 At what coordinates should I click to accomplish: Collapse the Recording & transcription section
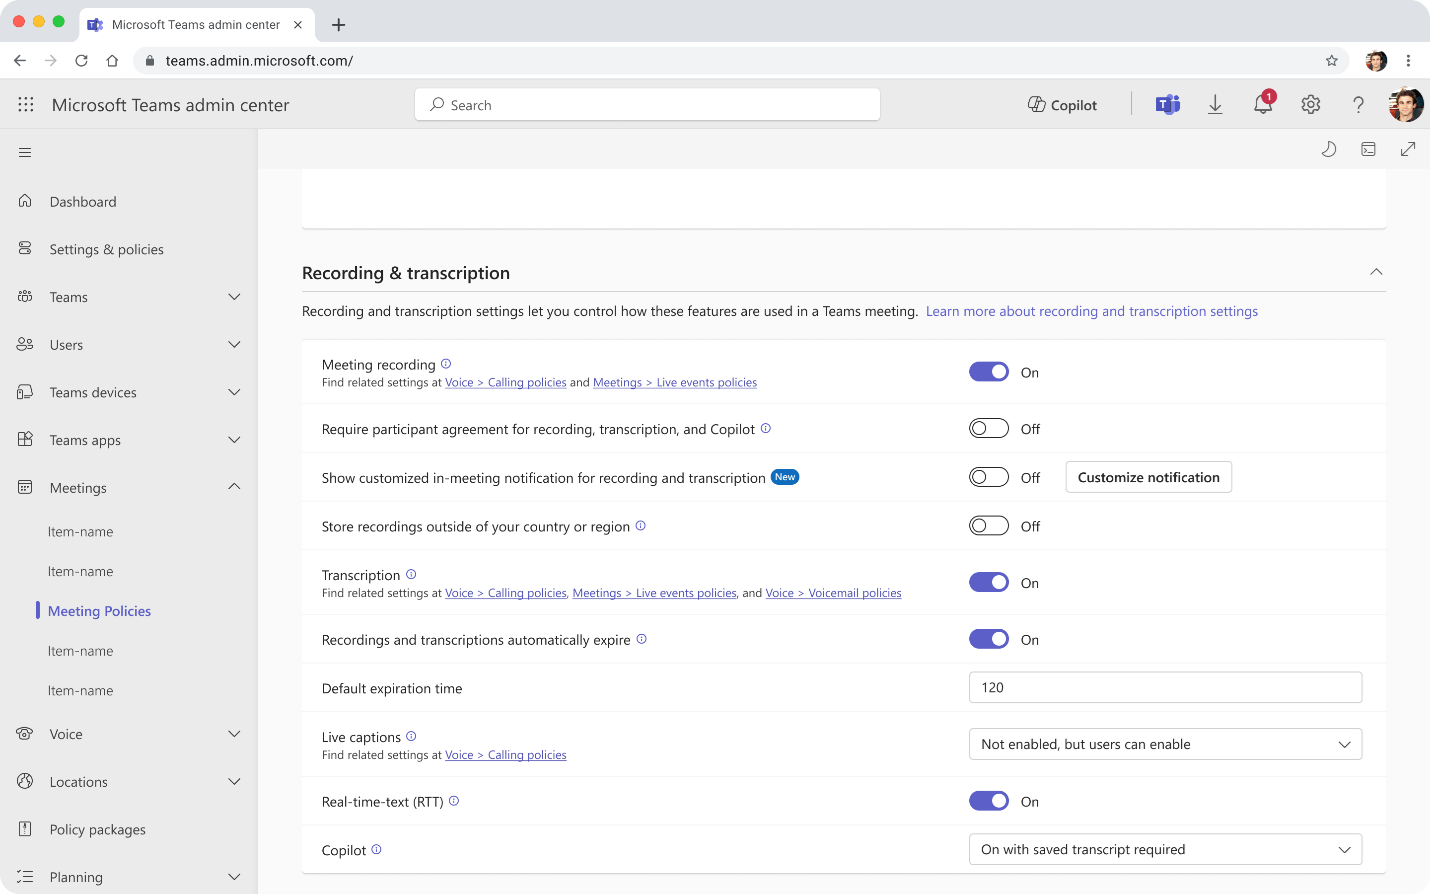pyautogui.click(x=1376, y=272)
